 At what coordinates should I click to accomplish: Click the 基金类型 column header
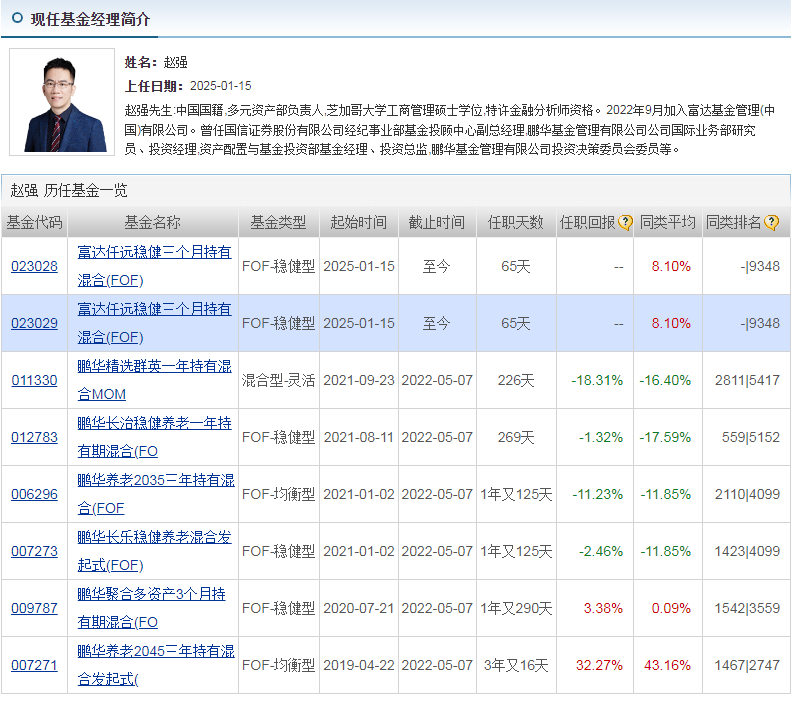coord(278,222)
